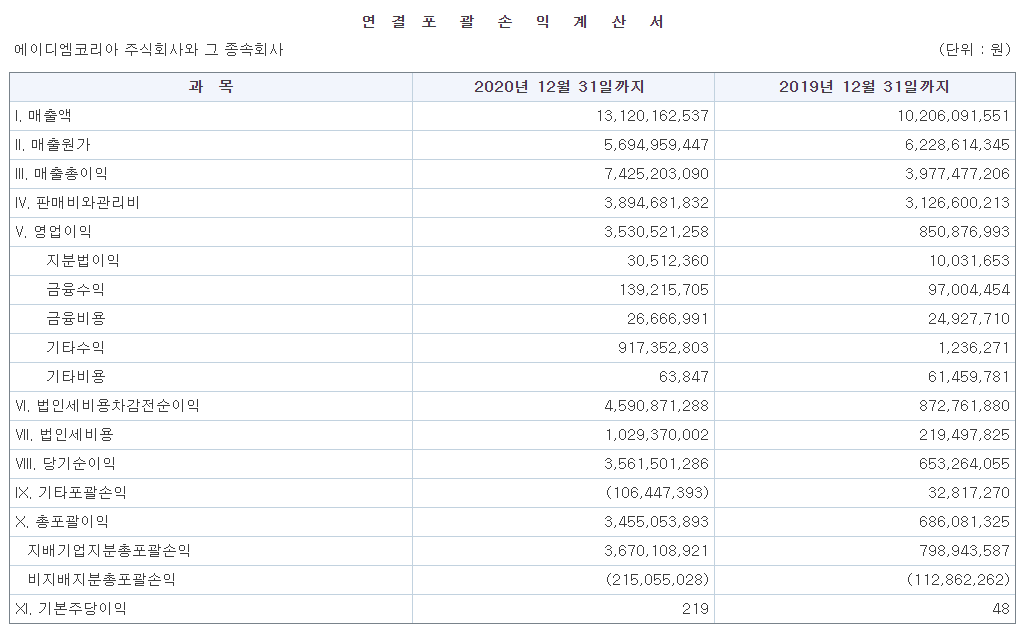Viewport: 1026px width, 636px height.
Task: Click the value (215,055,028)
Action: (x=658, y=580)
